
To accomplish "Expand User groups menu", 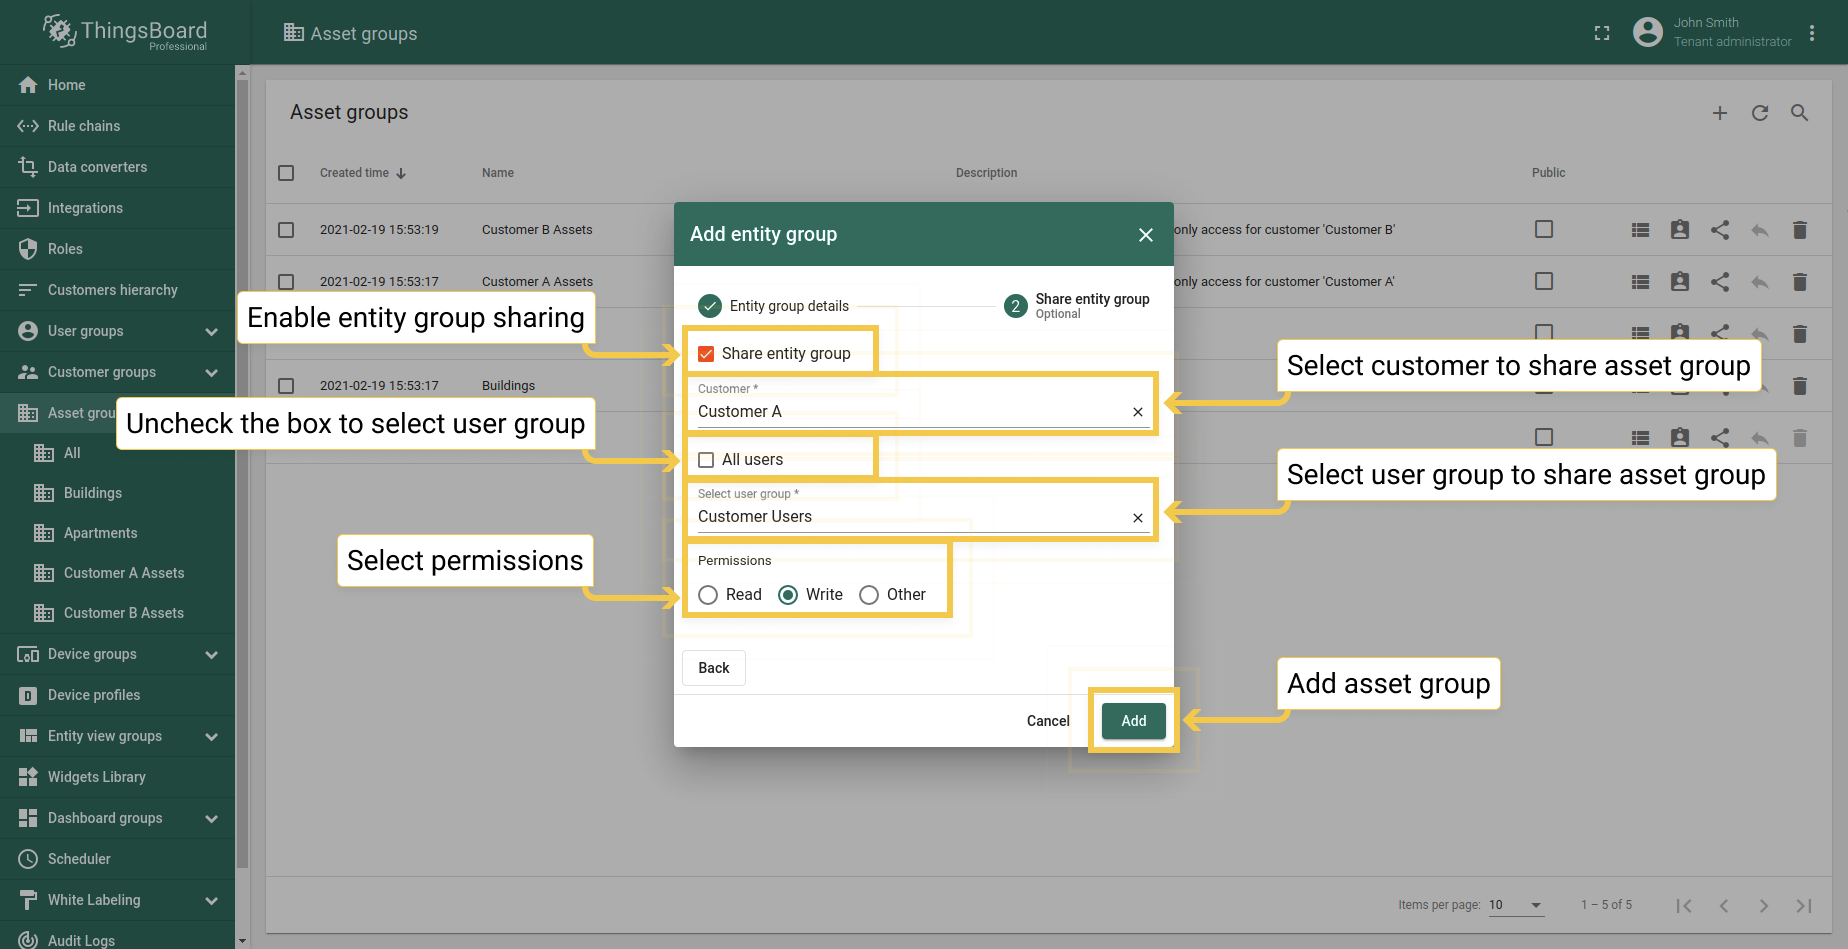I will pyautogui.click(x=211, y=332).
